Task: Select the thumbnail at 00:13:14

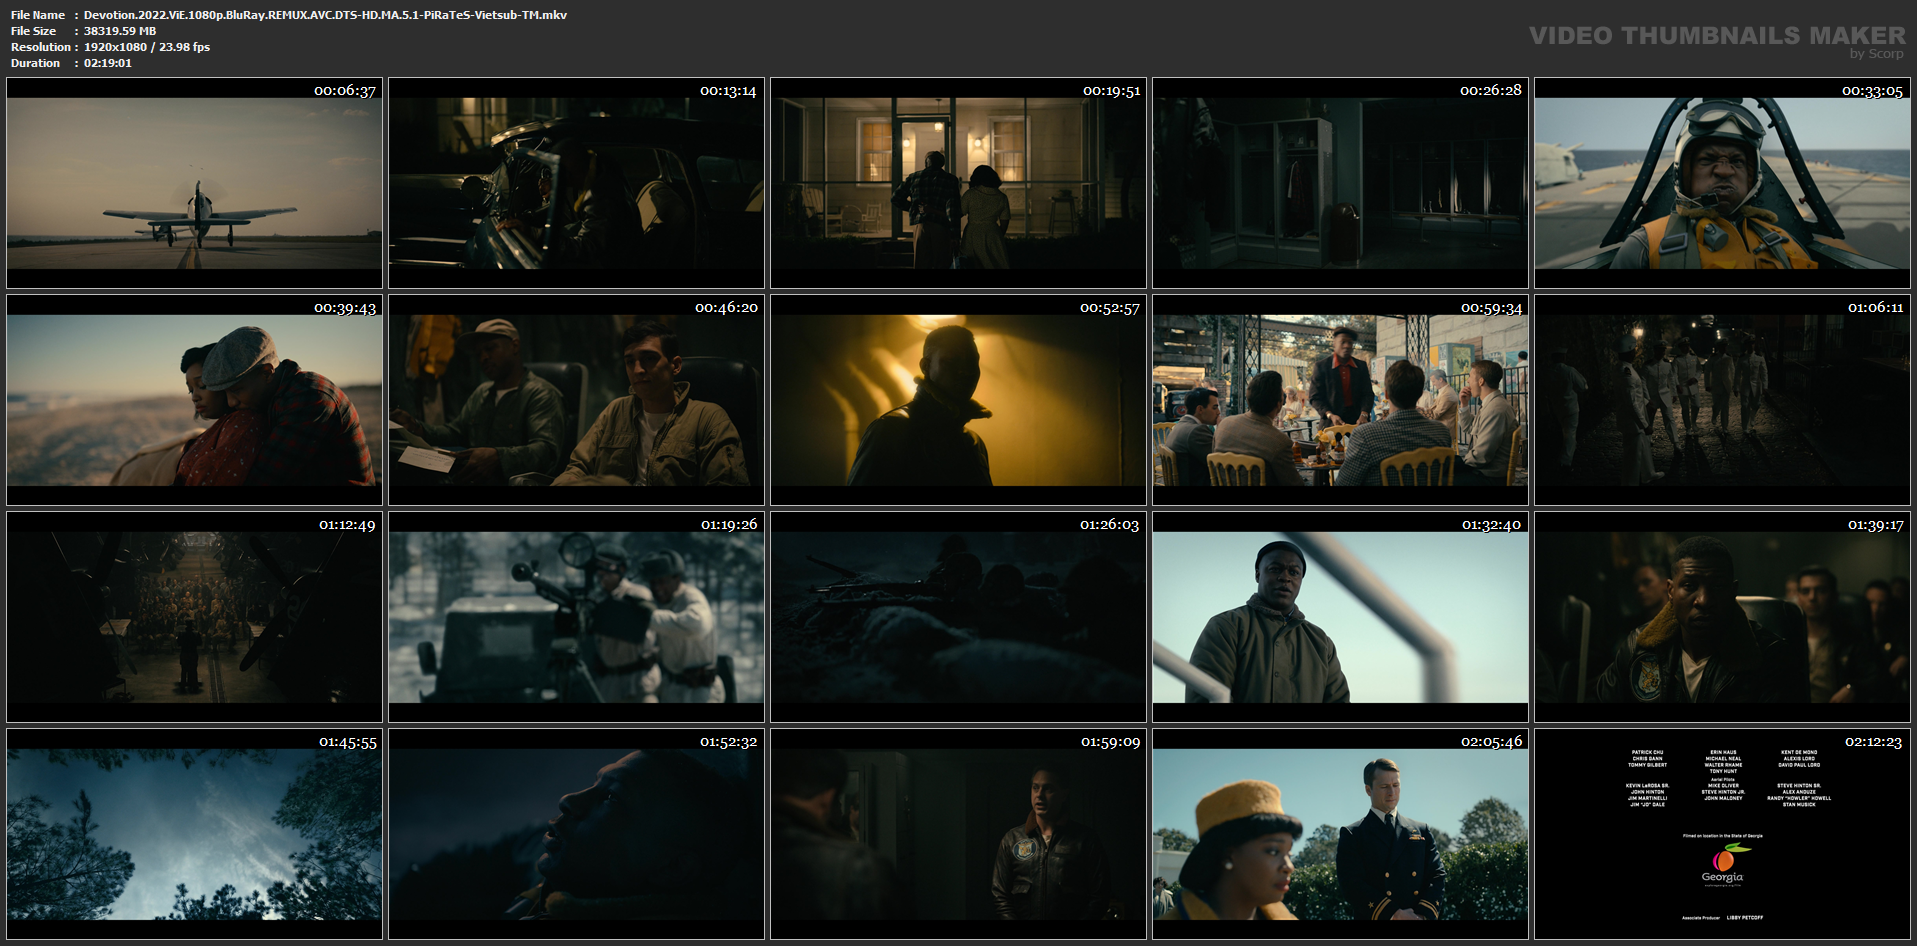Action: [x=576, y=183]
